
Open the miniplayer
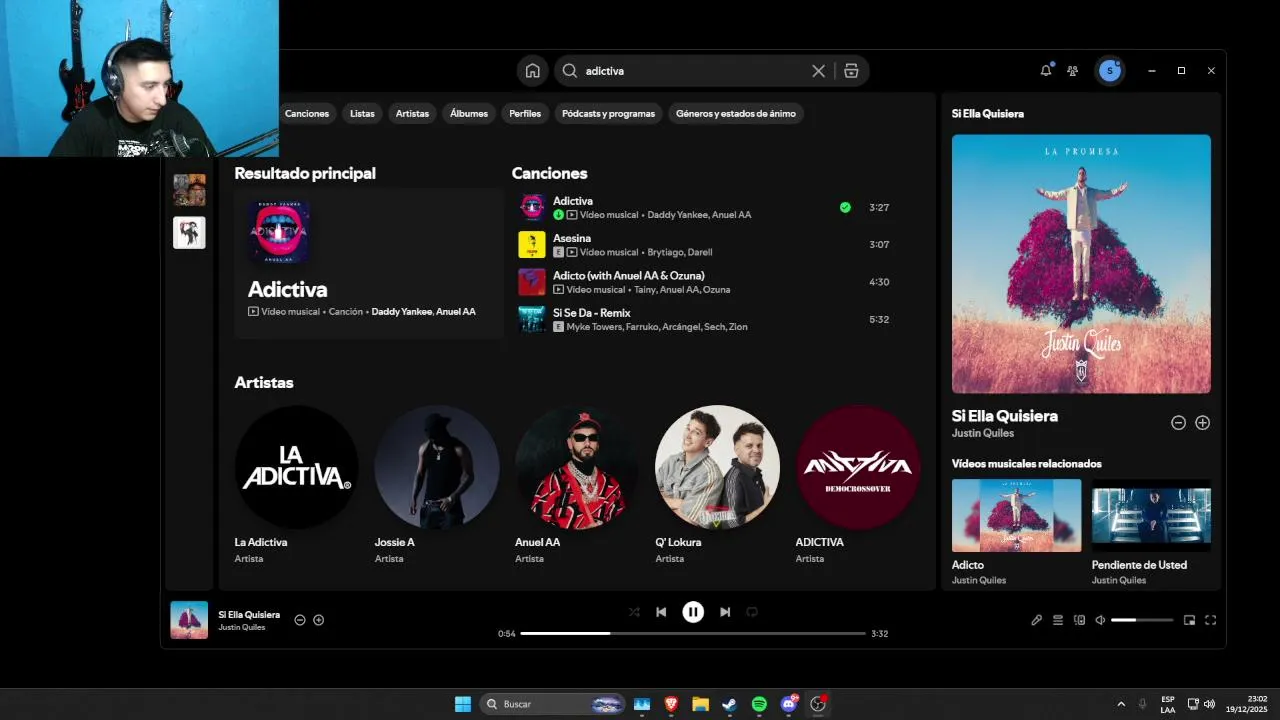coord(1190,620)
